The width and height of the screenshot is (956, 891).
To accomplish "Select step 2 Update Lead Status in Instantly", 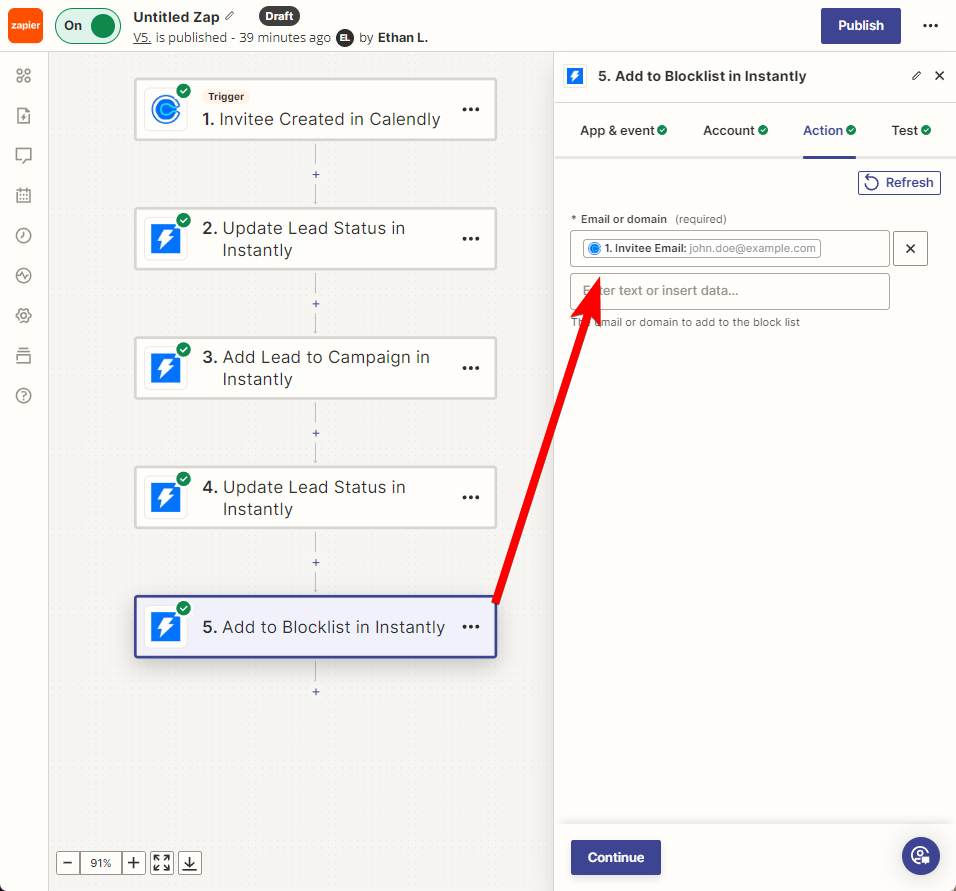I will [315, 239].
